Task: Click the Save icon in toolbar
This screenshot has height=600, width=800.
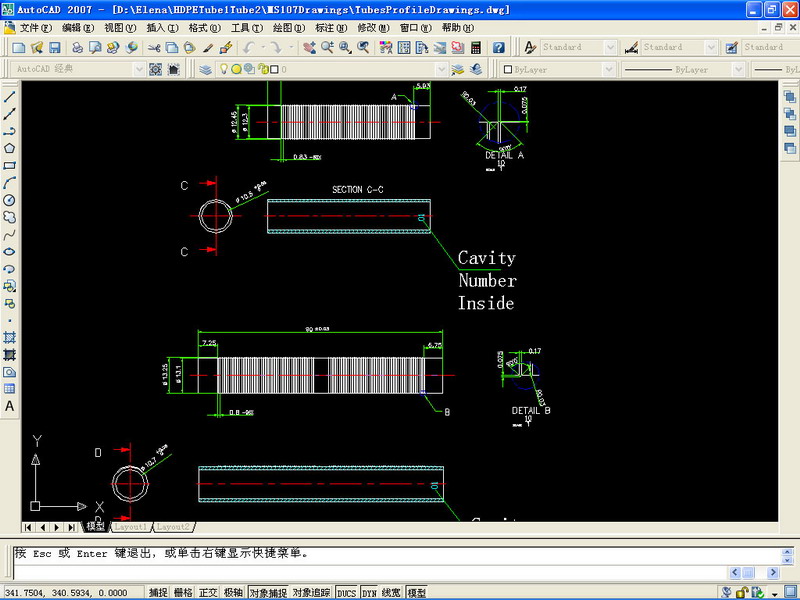Action: 54,47
